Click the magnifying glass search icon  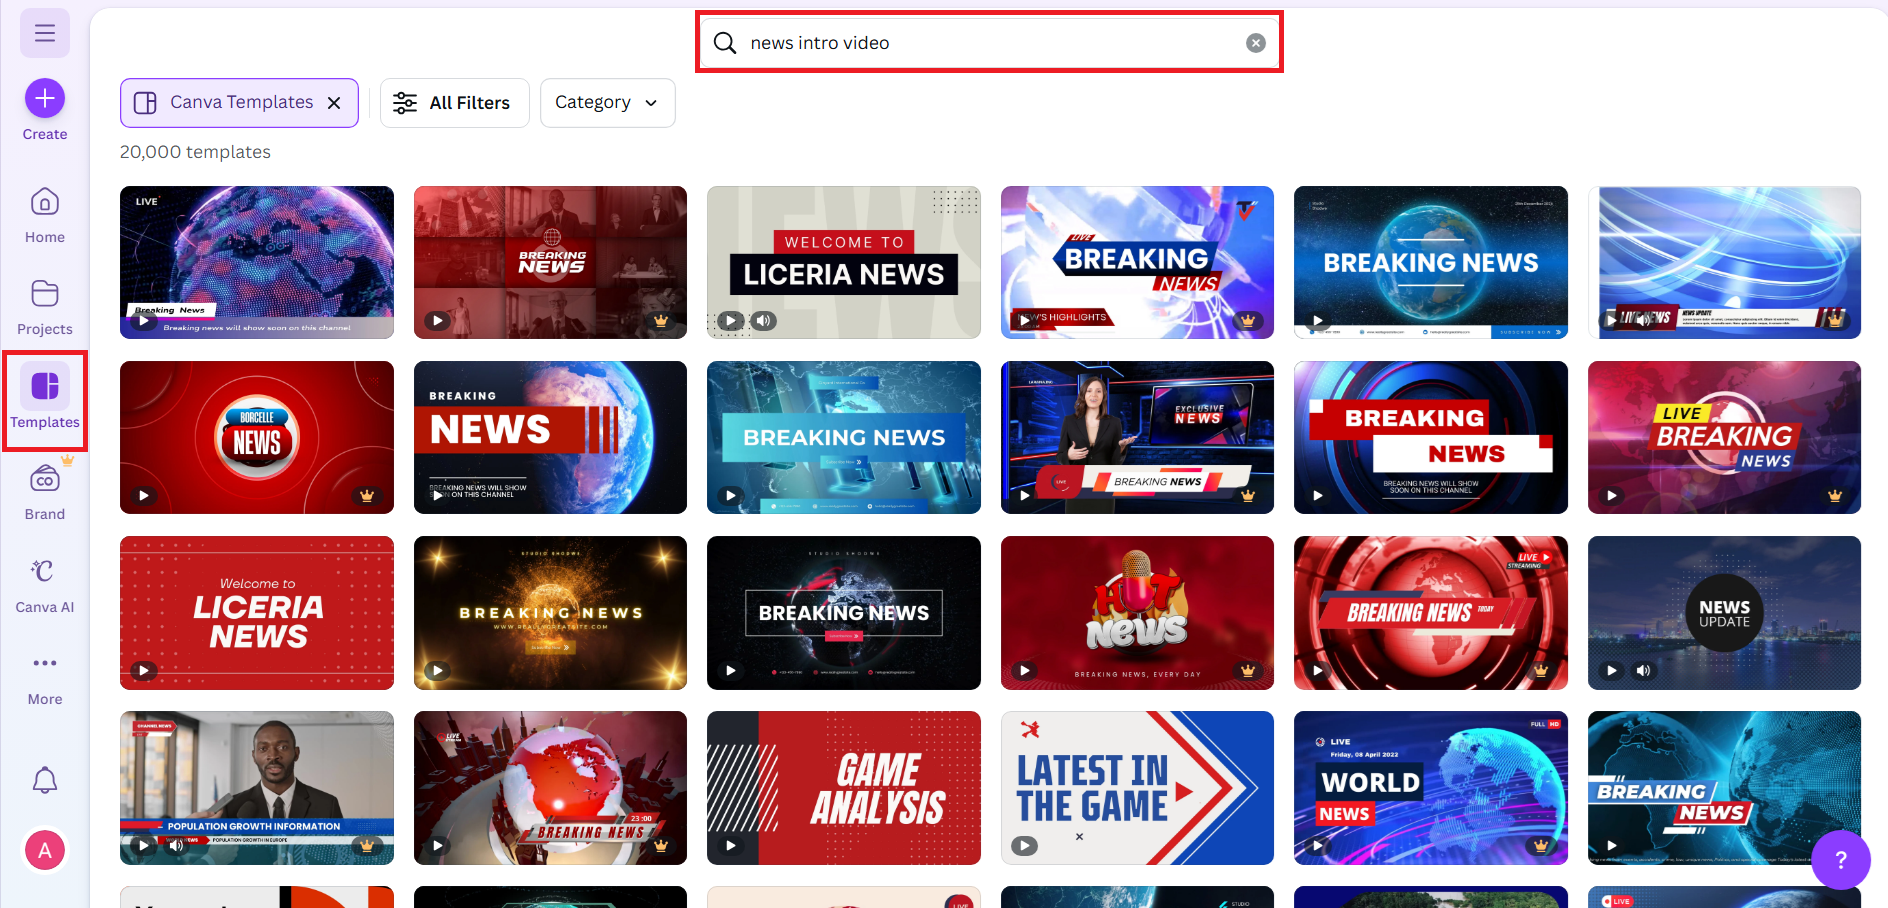[725, 43]
